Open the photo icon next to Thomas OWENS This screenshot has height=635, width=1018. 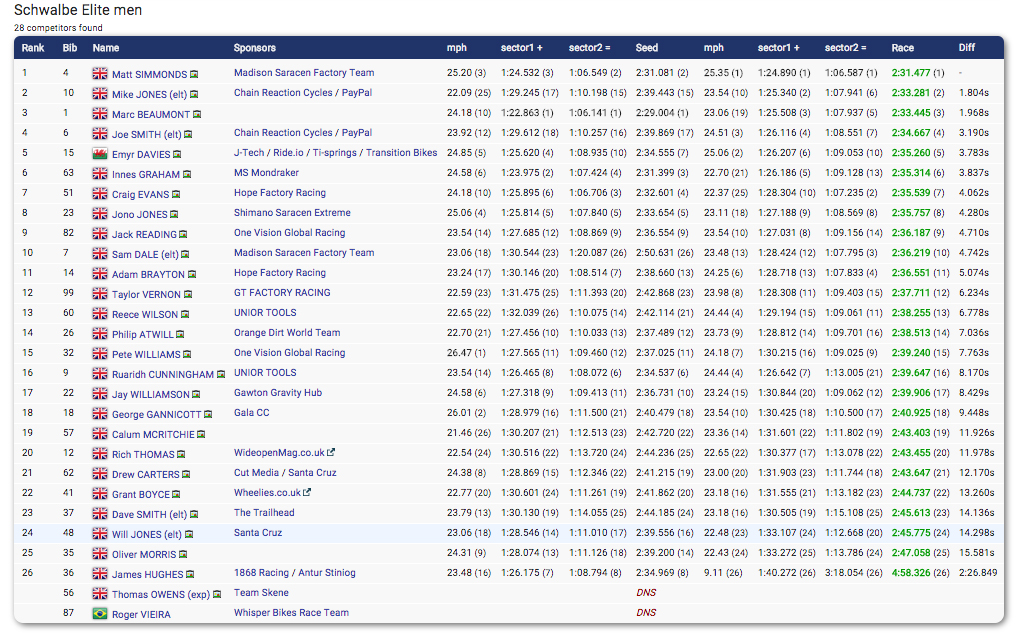tap(218, 595)
